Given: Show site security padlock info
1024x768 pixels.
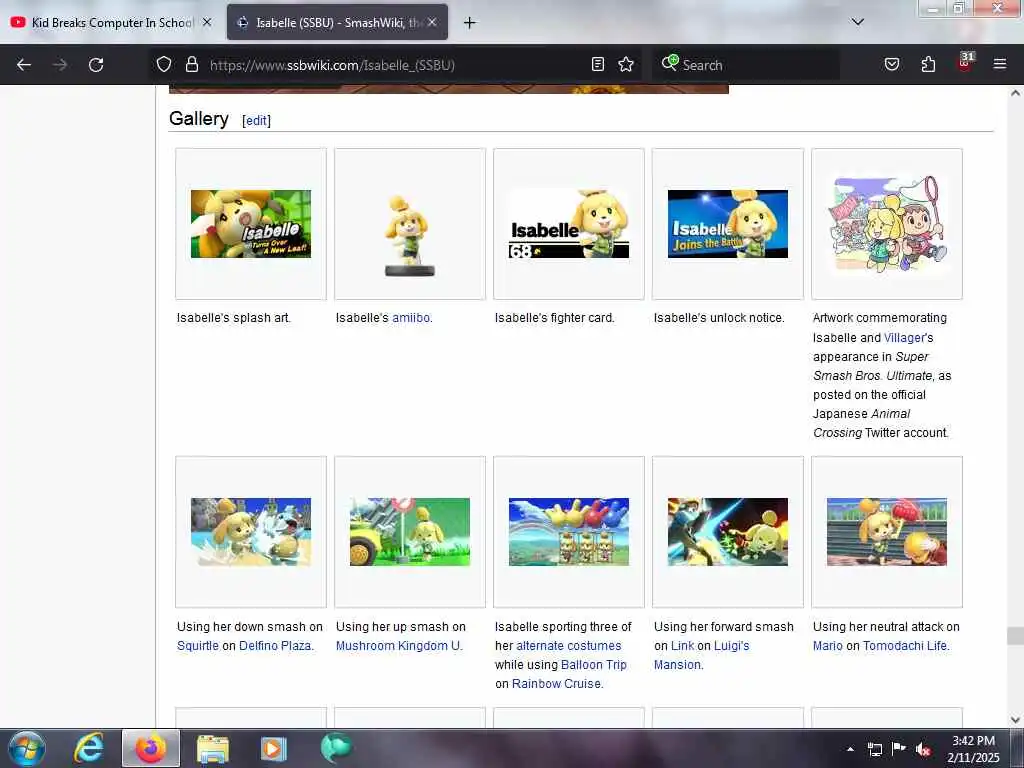Looking at the screenshot, I should [x=191, y=64].
